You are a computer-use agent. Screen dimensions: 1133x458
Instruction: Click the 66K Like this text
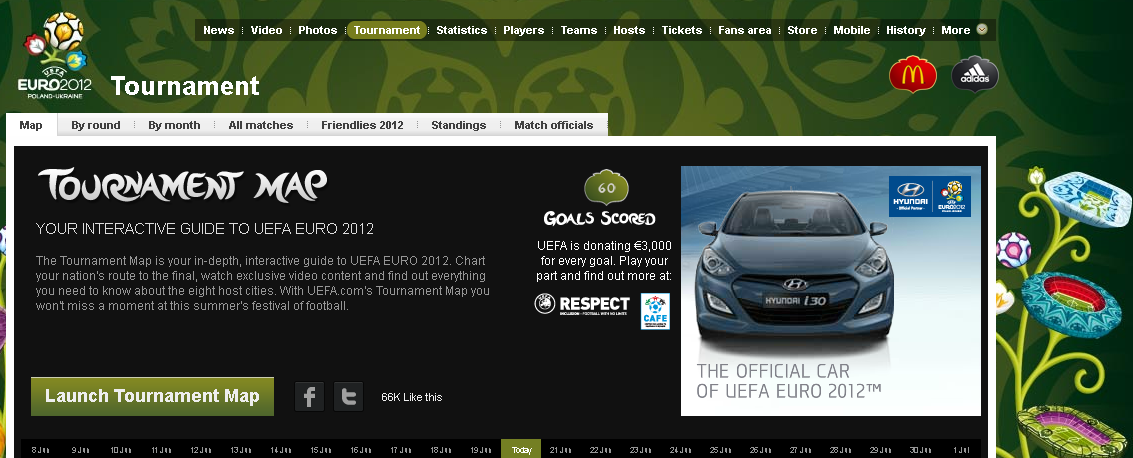[x=412, y=397]
